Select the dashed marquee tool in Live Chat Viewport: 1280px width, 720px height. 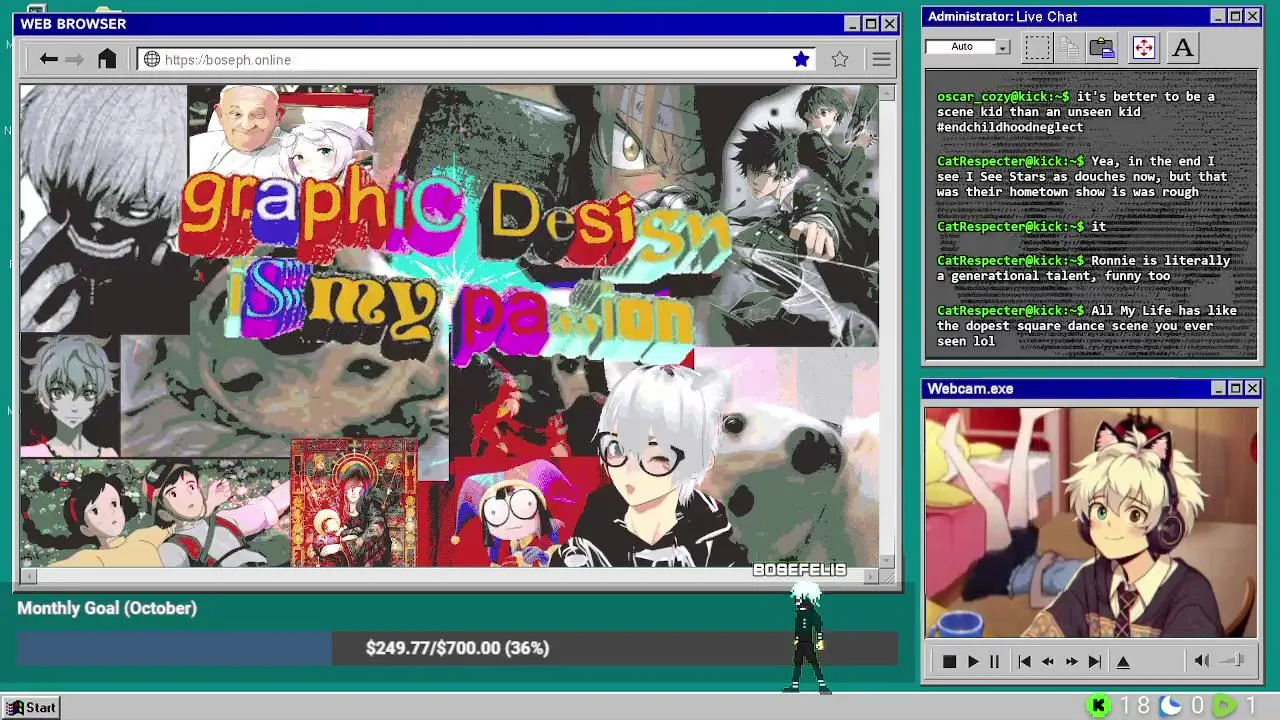1038,47
